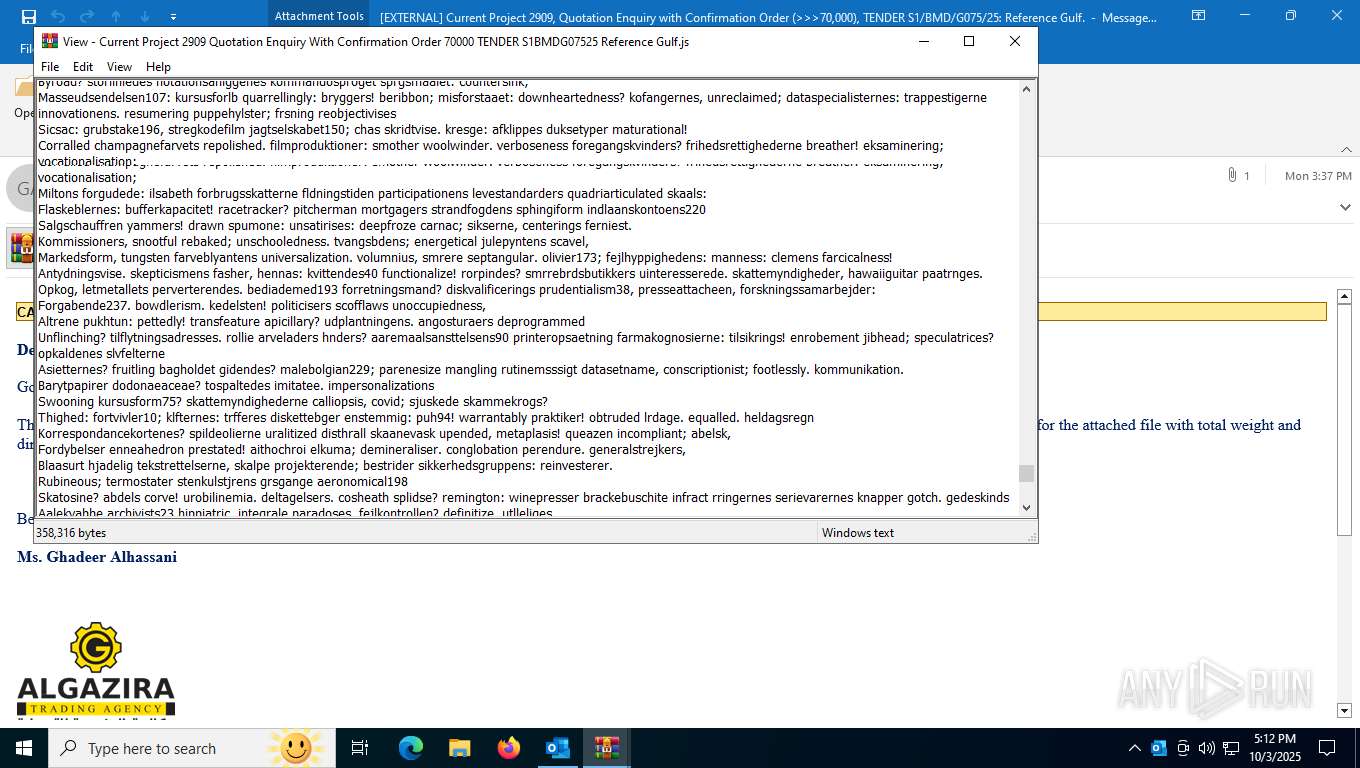Switch to WinRAR via the taskbar icon

coord(607,748)
